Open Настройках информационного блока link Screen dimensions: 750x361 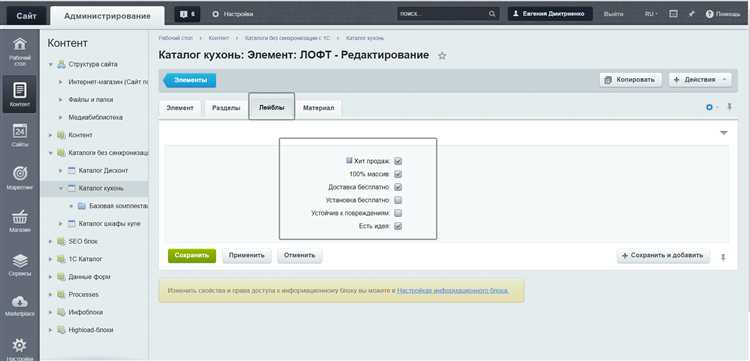tap(452, 290)
